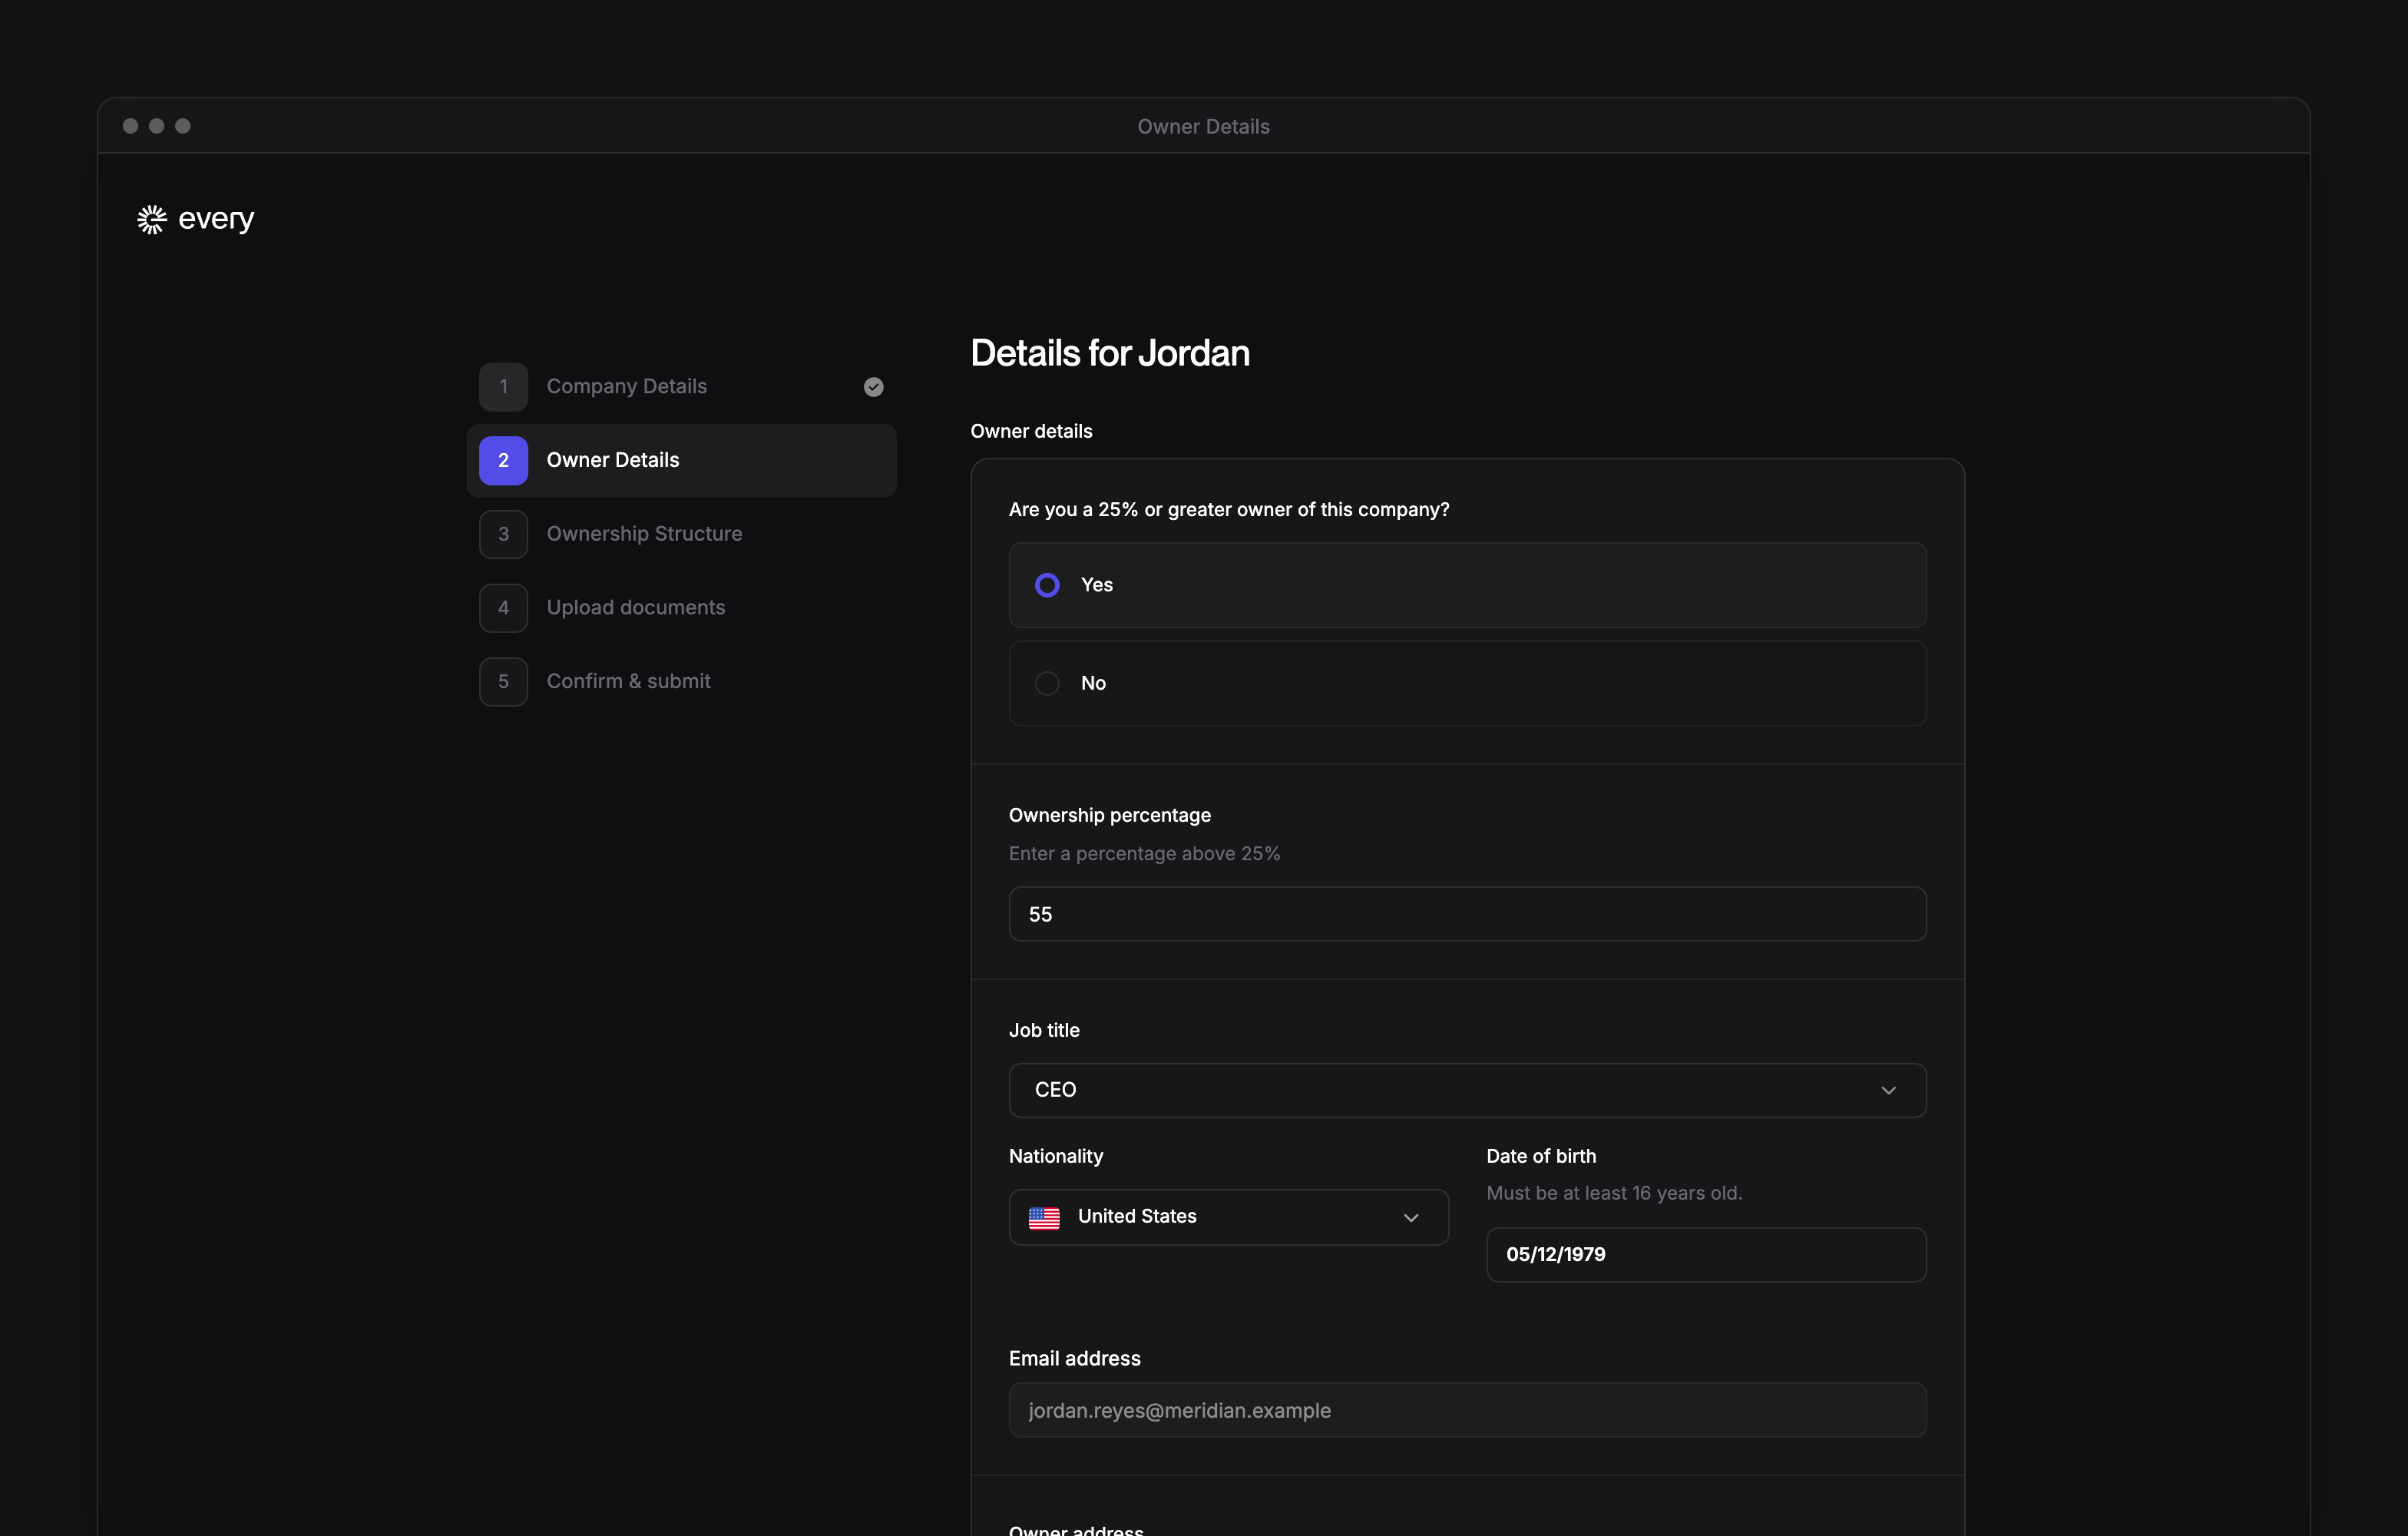Image resolution: width=2408 pixels, height=1536 pixels.
Task: Select the No radio button
Action: (1047, 683)
